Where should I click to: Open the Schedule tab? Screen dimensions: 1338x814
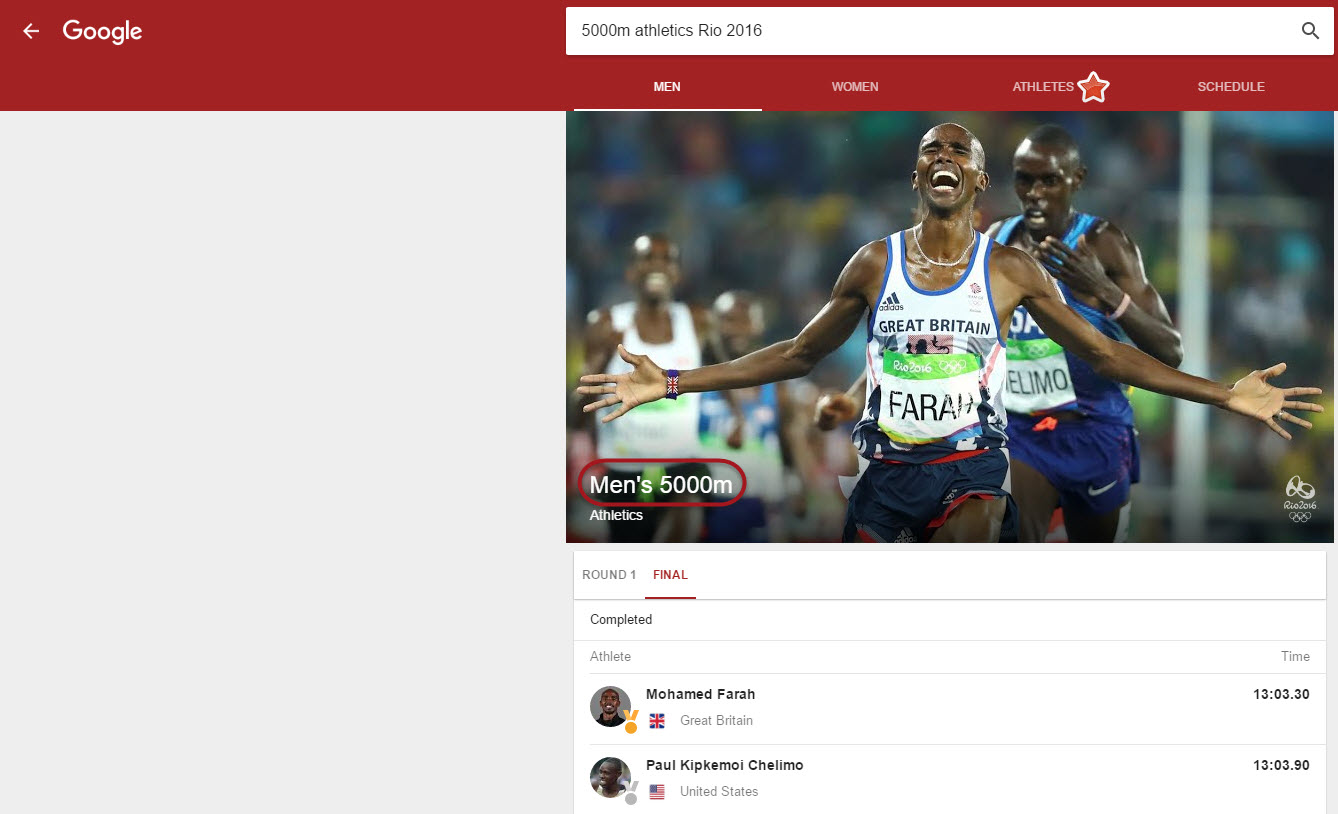coord(1230,87)
